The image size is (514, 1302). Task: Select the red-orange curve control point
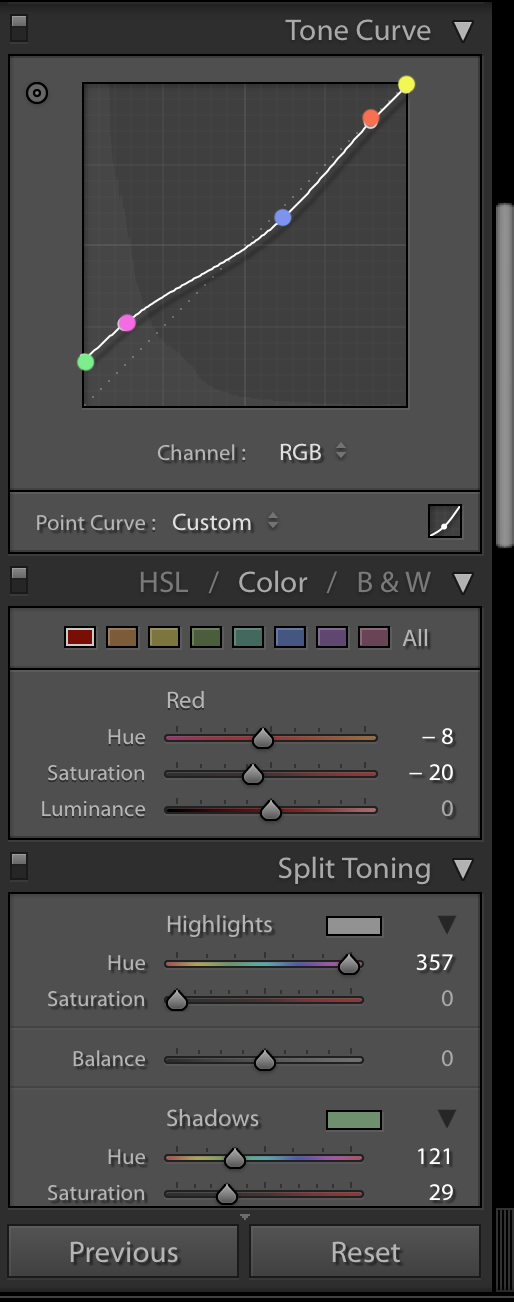(371, 119)
